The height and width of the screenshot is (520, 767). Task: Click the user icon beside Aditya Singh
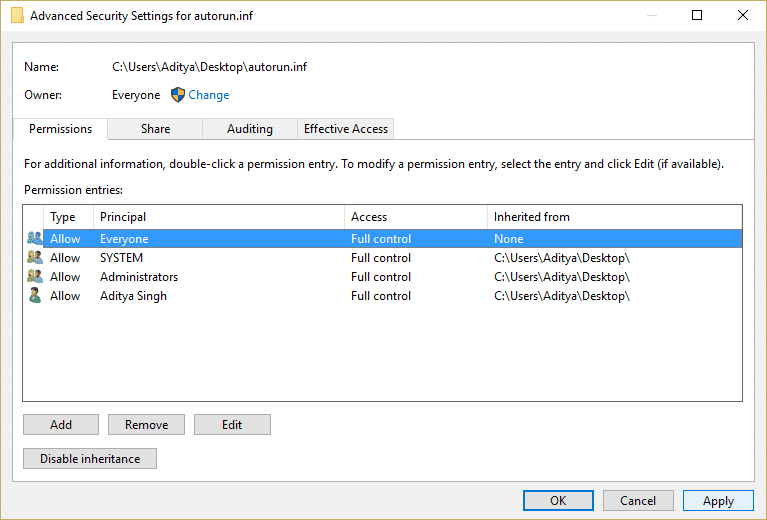click(x=35, y=296)
